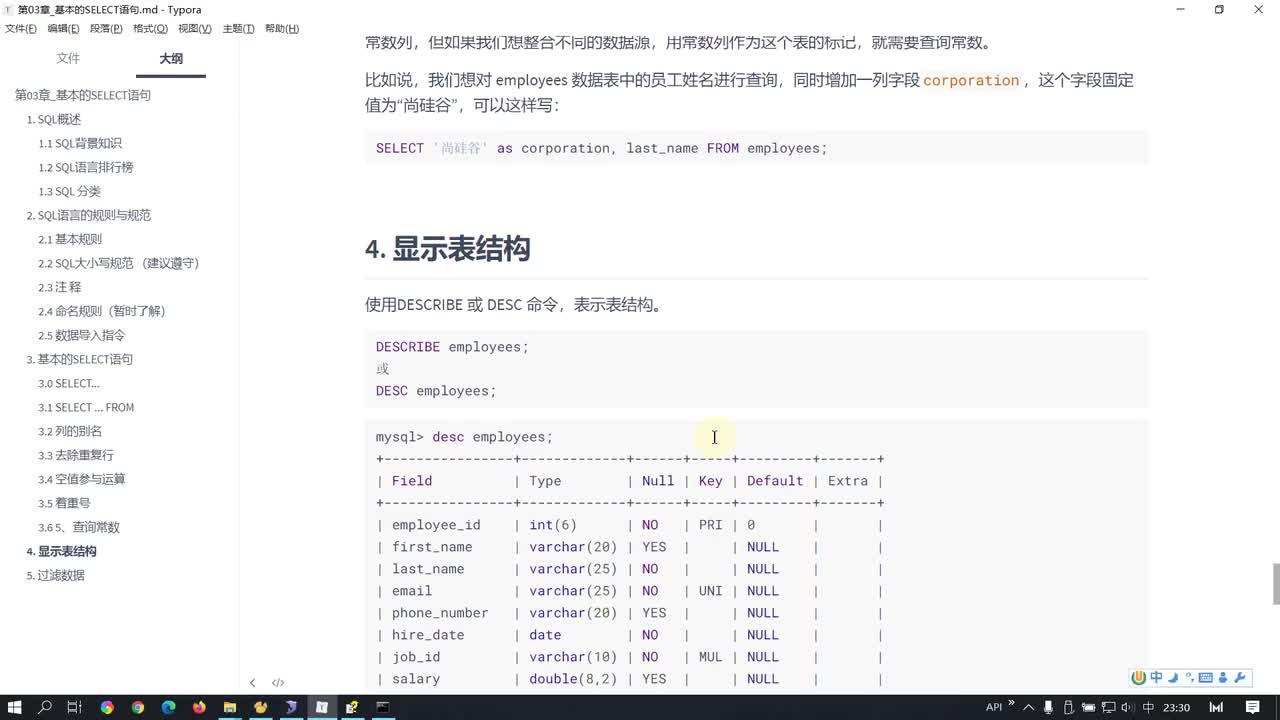Jump to outline item 3.6 5、查询常数
1280x720 pixels.
click(79, 527)
